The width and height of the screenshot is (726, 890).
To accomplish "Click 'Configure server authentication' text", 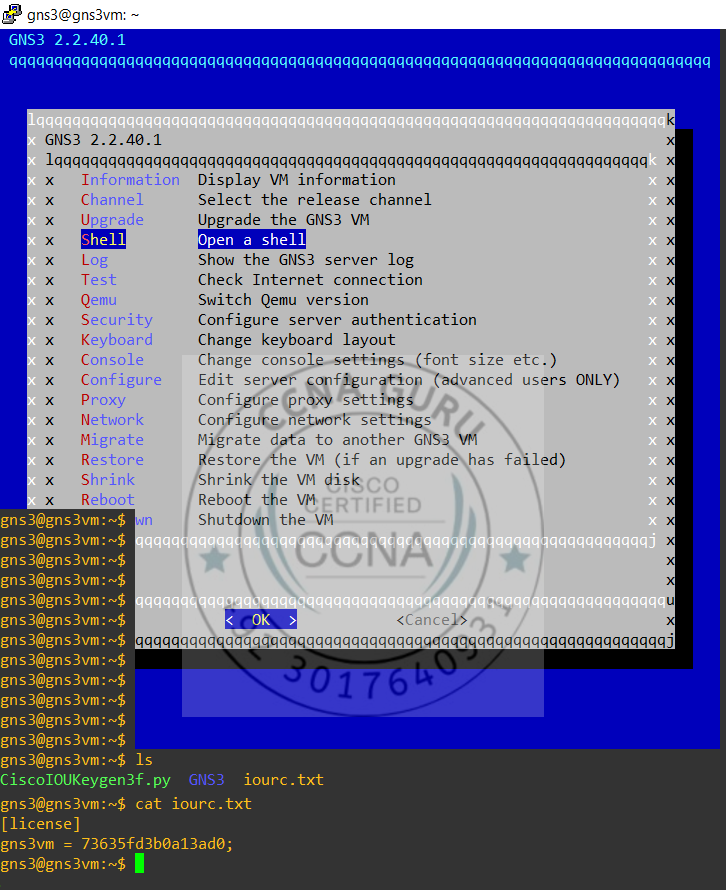I will 338,320.
